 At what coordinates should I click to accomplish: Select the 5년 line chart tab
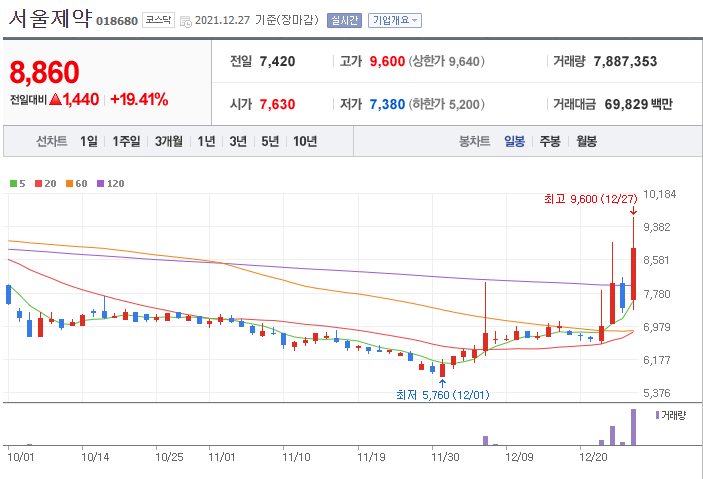(x=270, y=141)
